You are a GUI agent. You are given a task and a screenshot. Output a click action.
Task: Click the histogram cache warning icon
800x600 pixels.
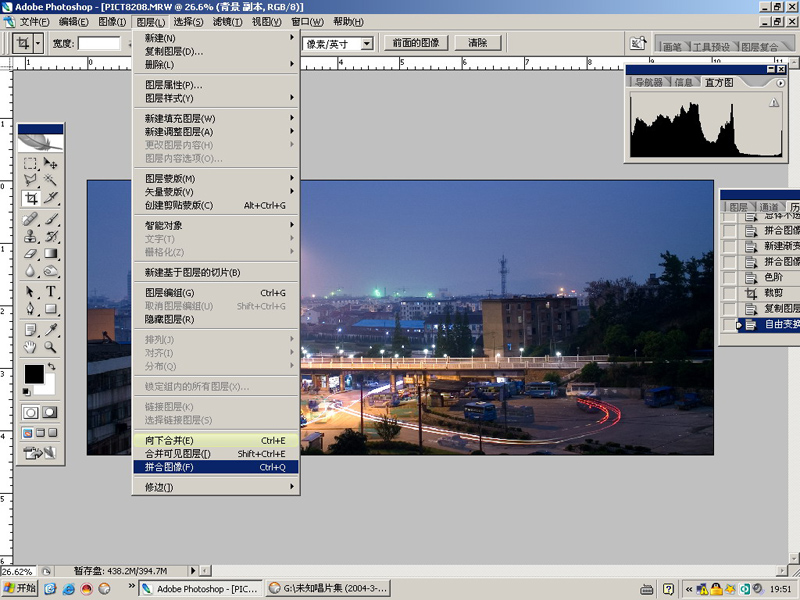775,103
